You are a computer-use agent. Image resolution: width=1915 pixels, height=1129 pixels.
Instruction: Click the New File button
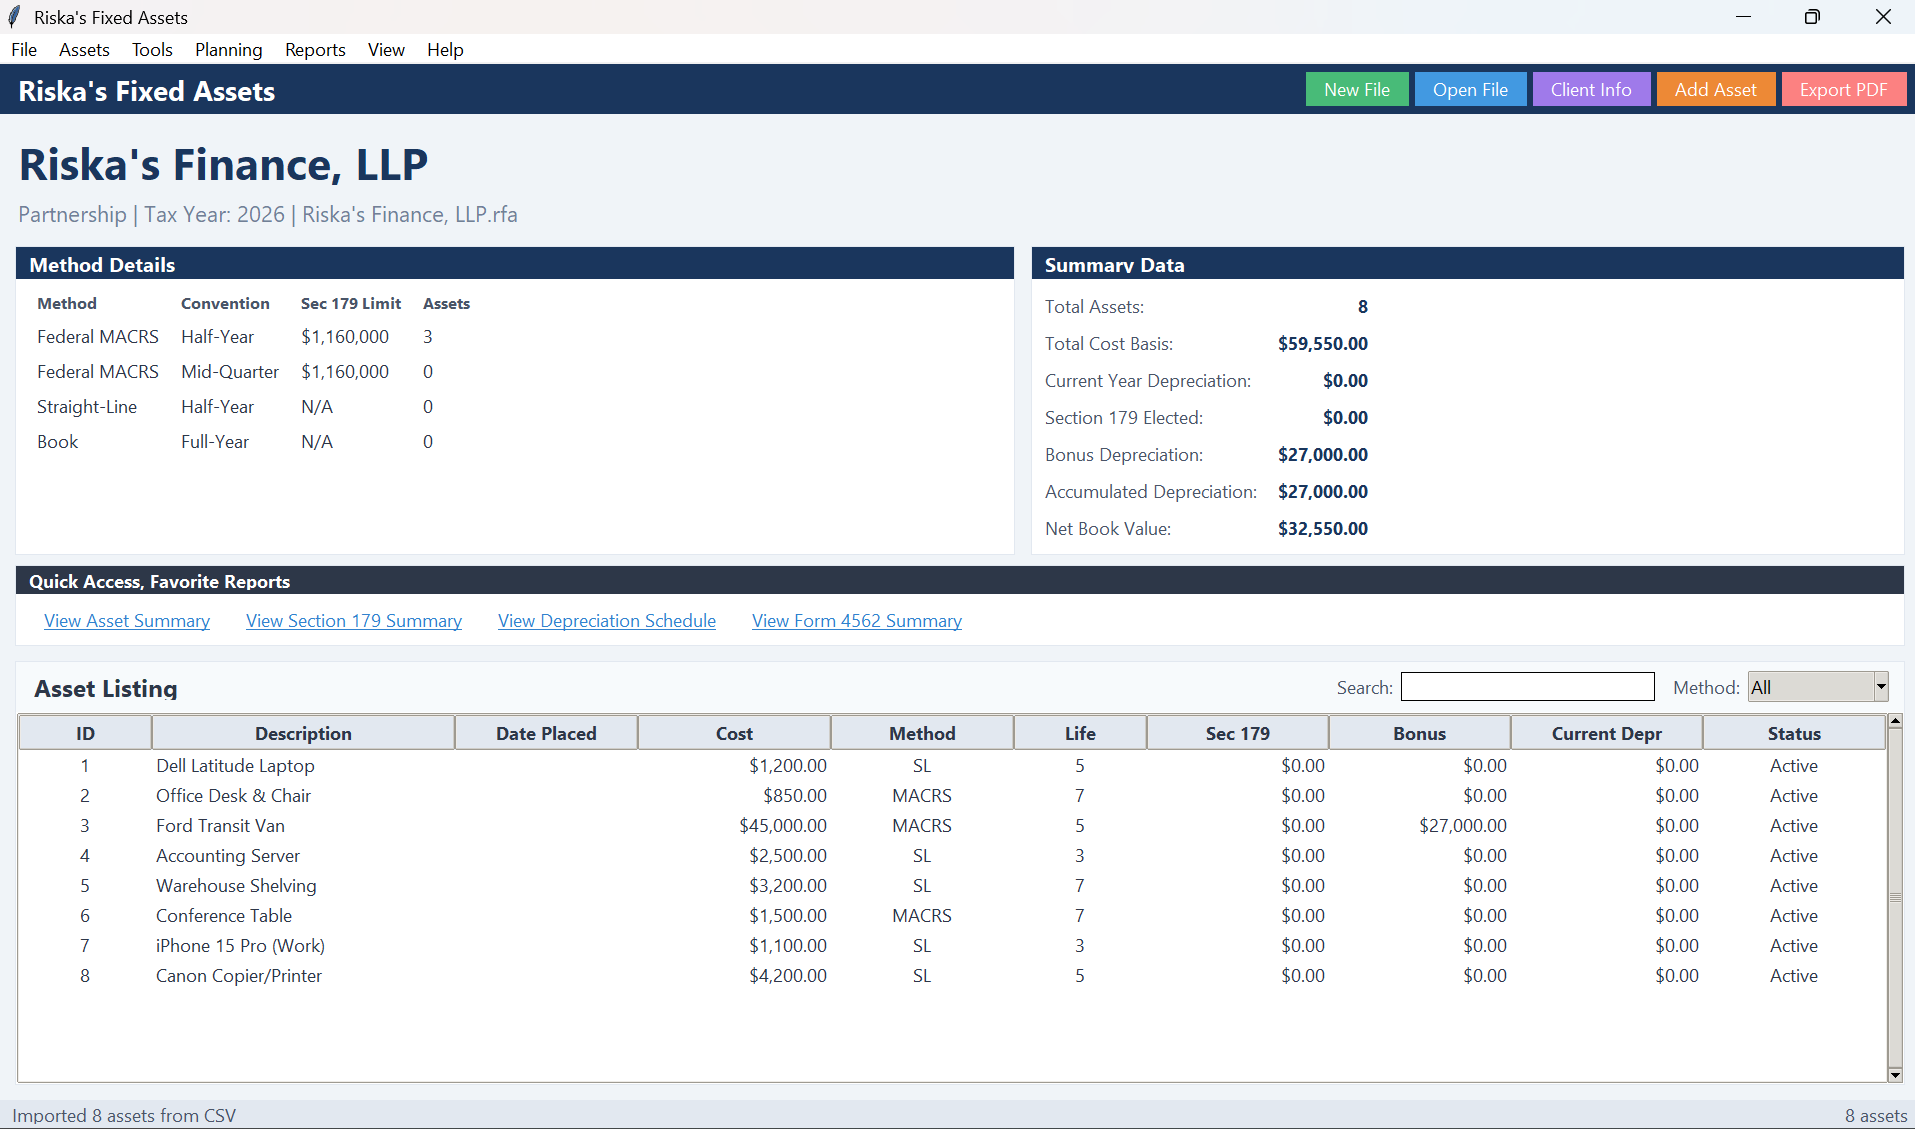pyautogui.click(x=1356, y=89)
